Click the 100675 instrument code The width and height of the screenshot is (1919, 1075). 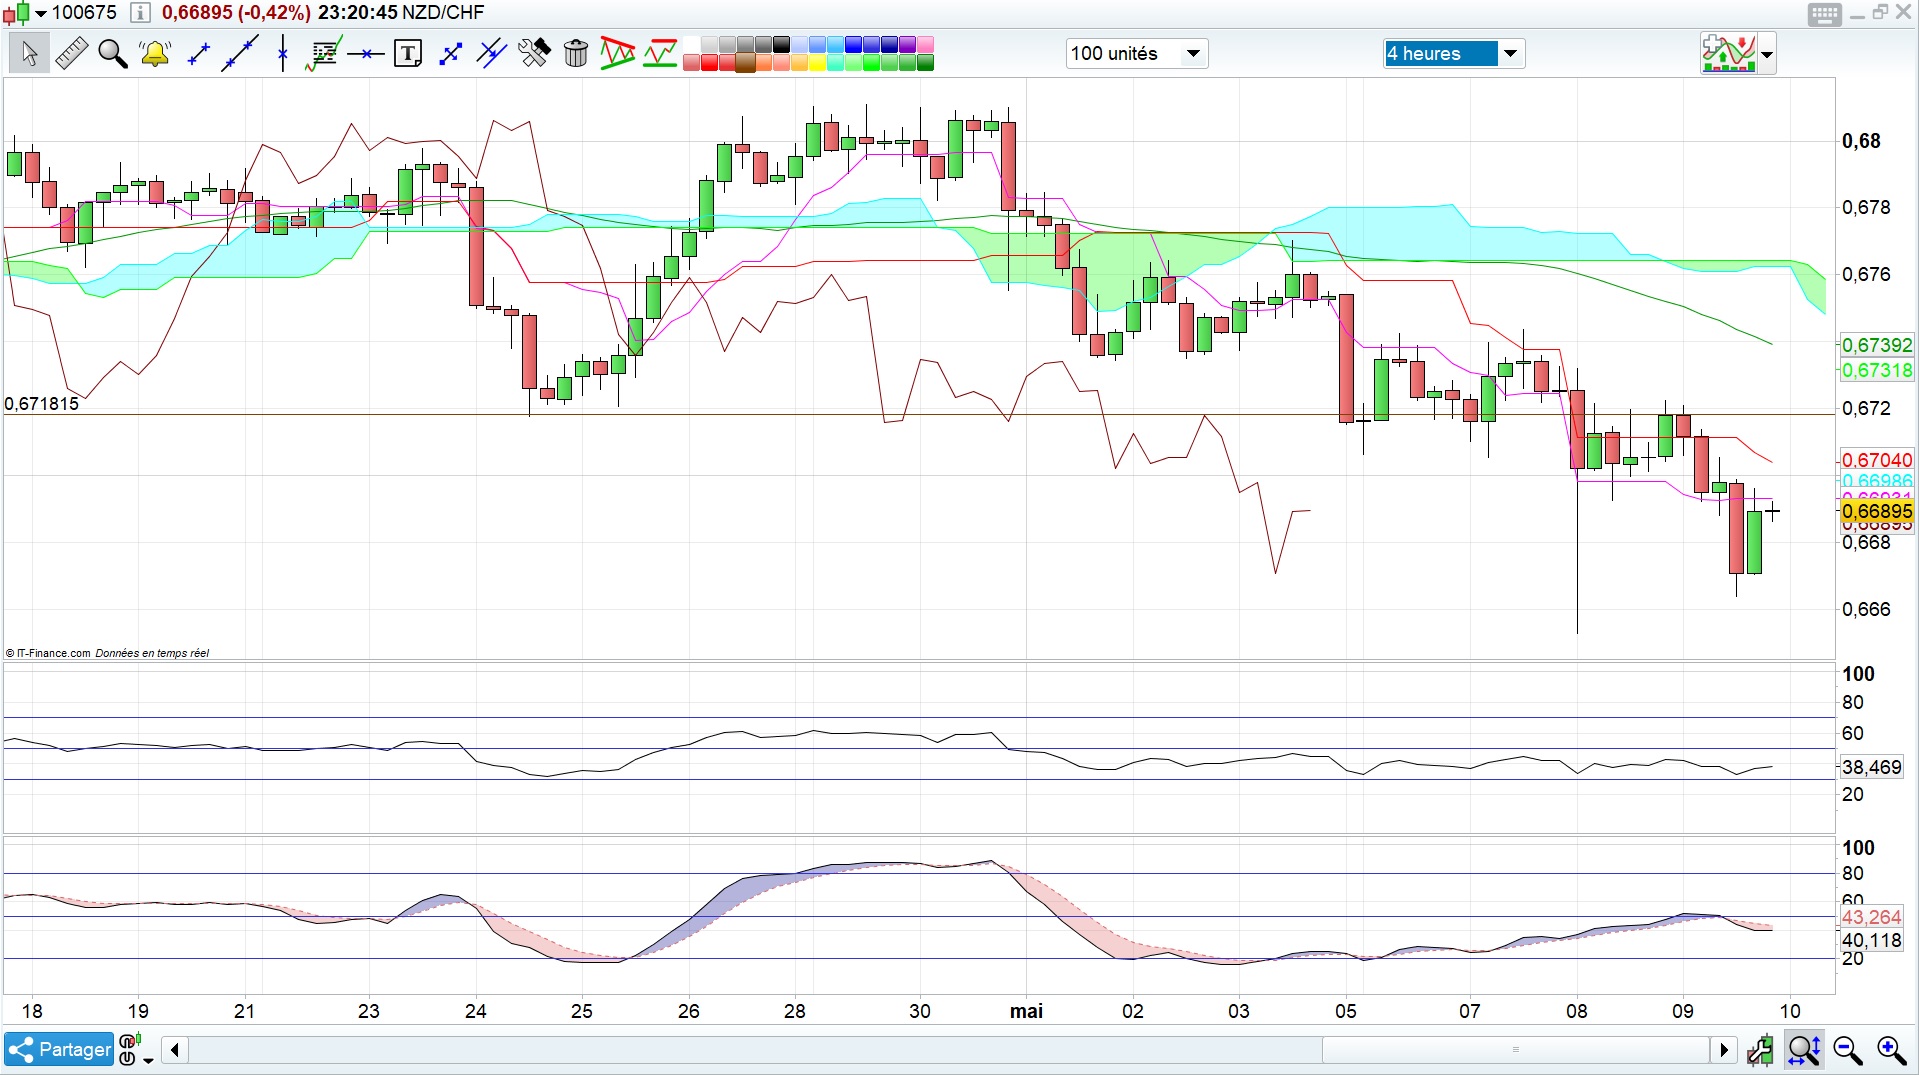pos(84,13)
